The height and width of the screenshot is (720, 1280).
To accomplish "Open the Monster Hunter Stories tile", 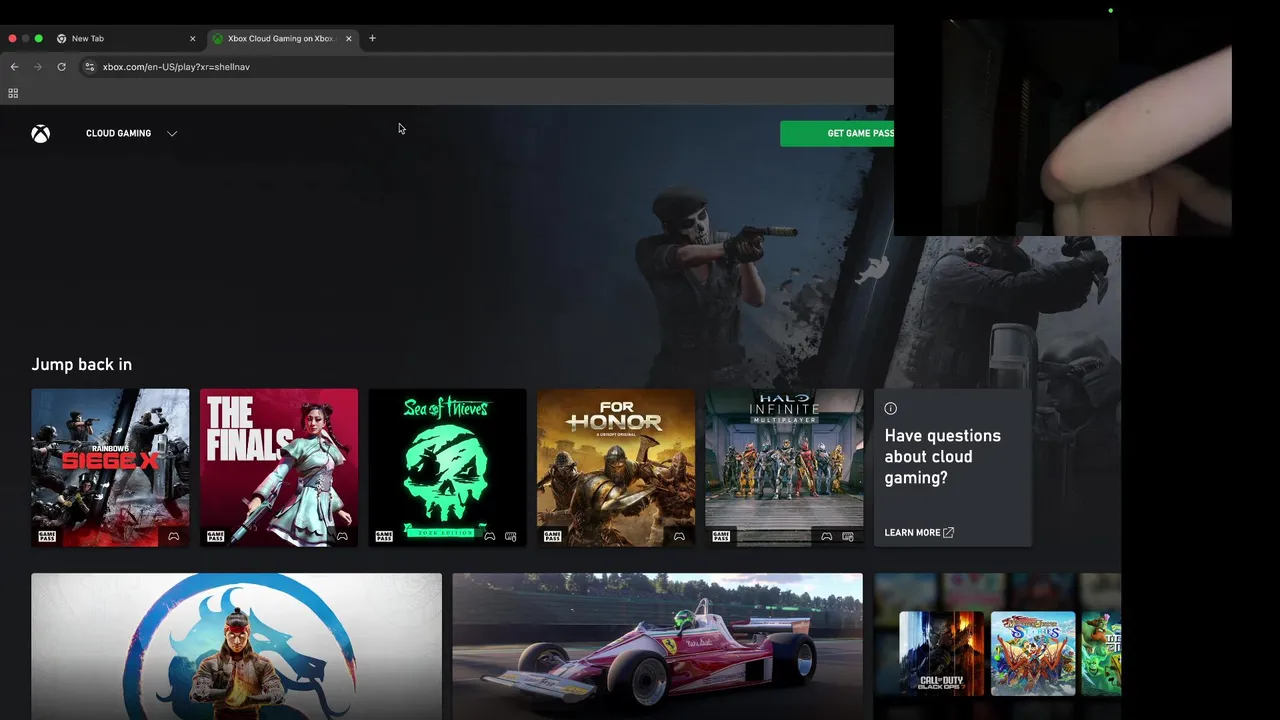I will pos(1033,653).
